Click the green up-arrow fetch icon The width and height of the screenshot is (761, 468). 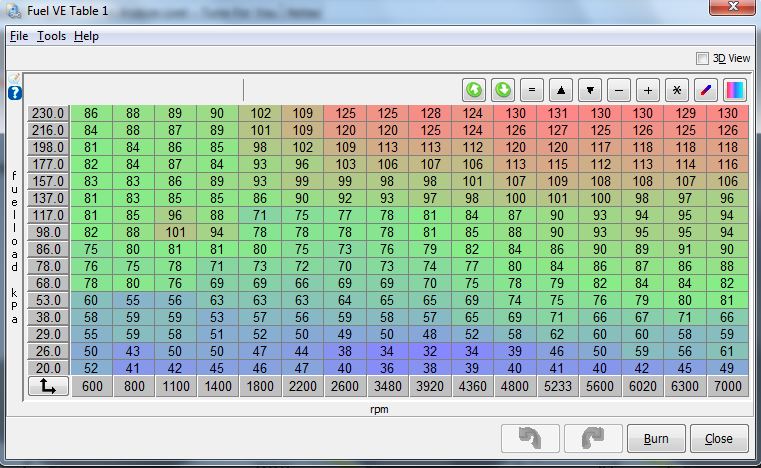pos(474,90)
